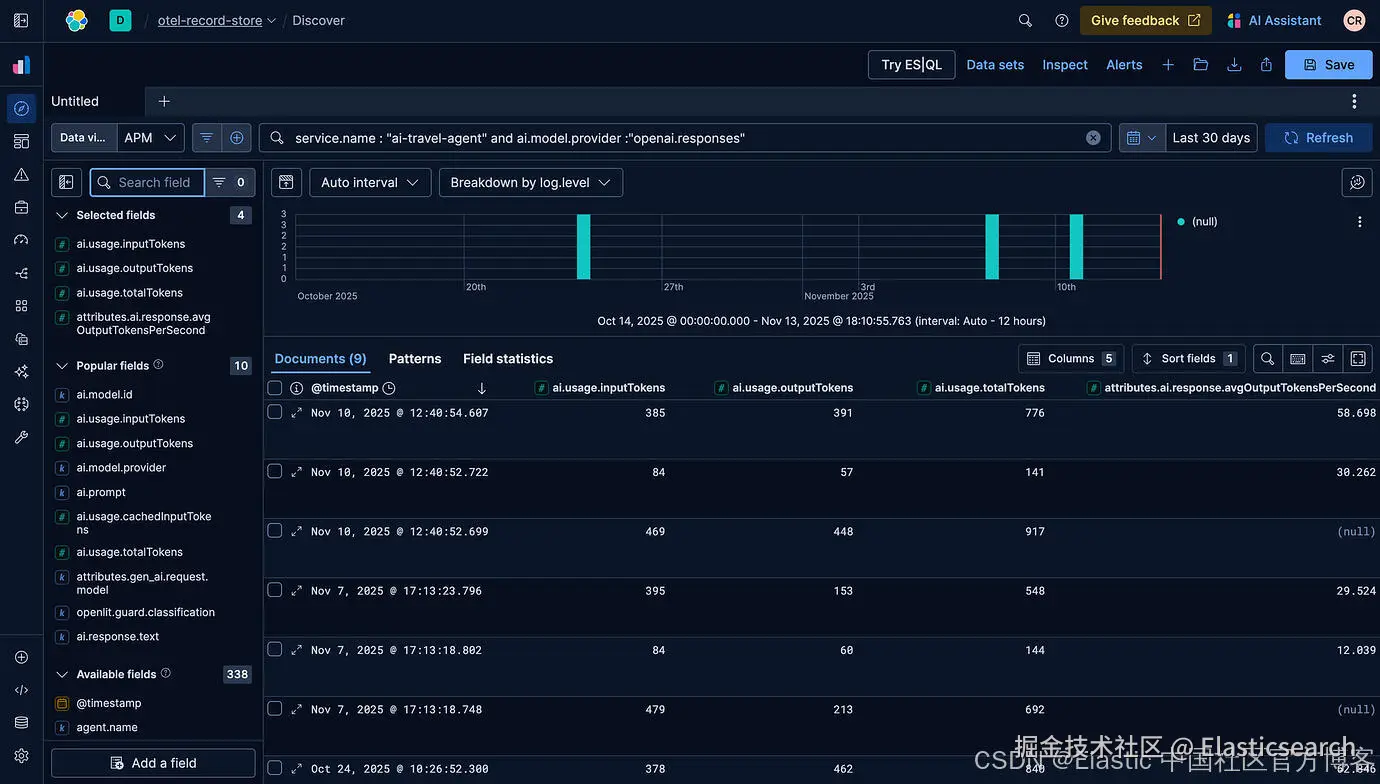This screenshot has height=784, width=1380.
Task: Click the search magnifier icon in header
Action: (x=1025, y=20)
